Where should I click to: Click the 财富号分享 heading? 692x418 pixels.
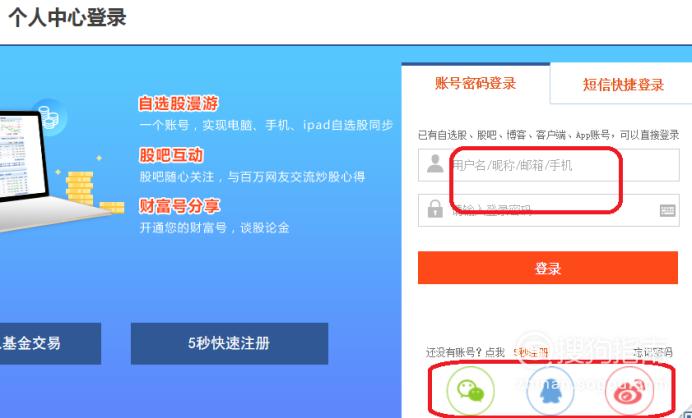(x=179, y=206)
